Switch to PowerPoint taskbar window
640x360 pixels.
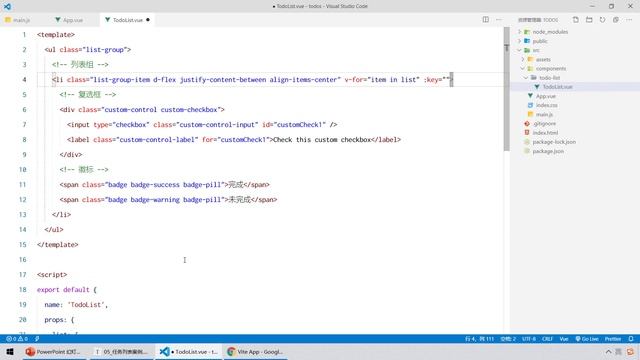[x=54, y=351]
